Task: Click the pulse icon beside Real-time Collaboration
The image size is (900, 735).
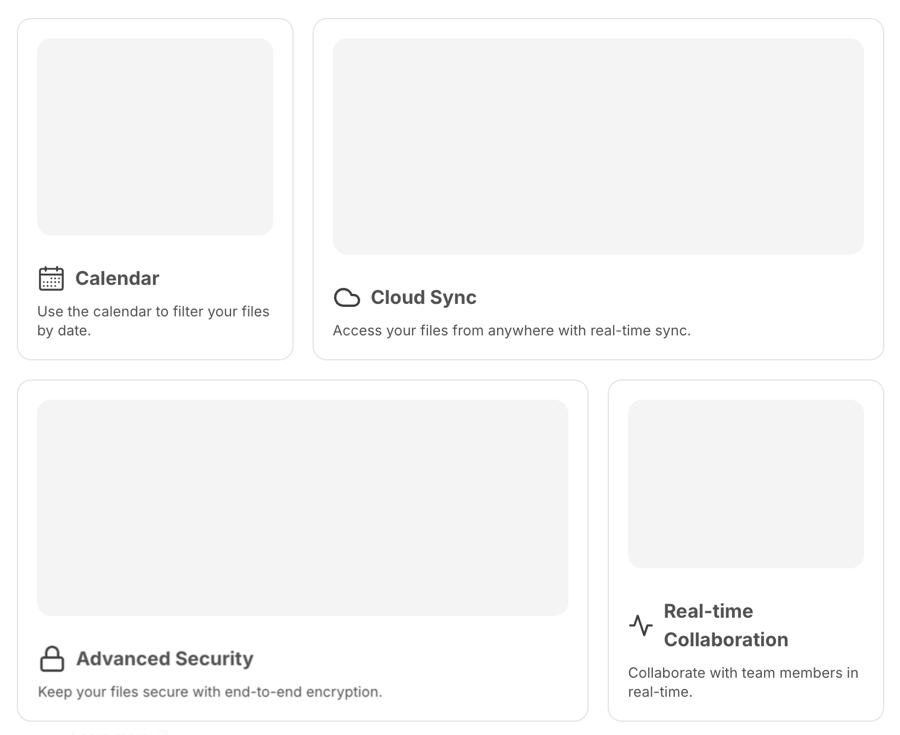Action: tap(640, 625)
